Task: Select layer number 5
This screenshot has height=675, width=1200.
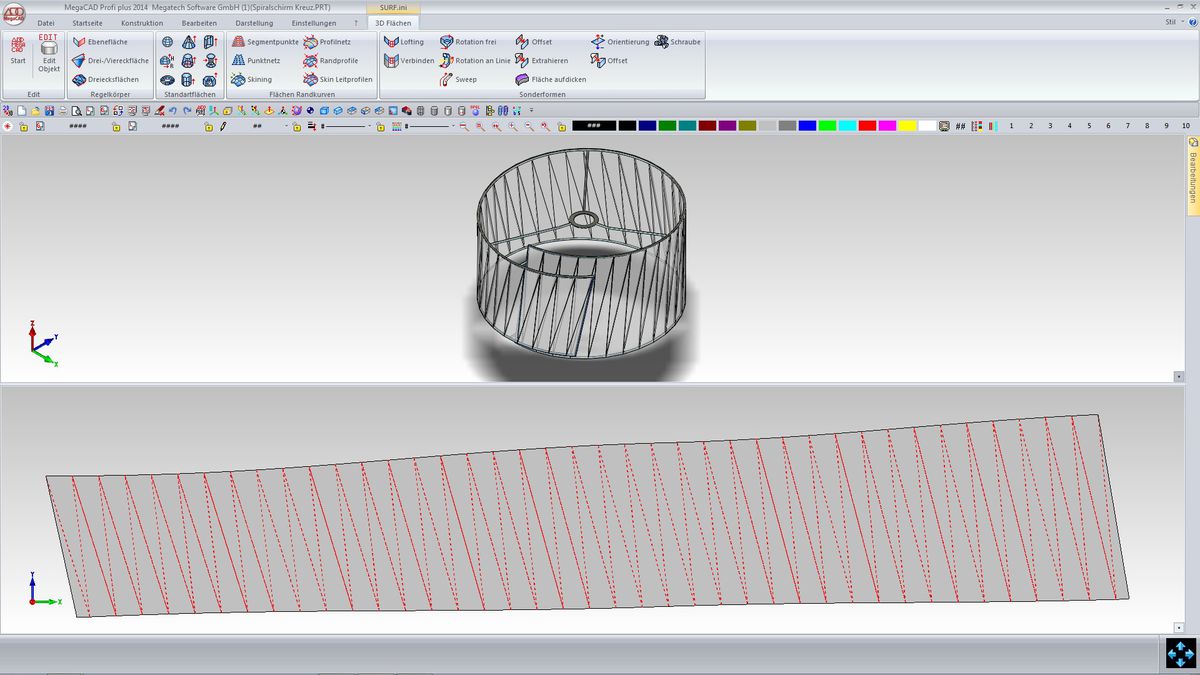Action: (1090, 126)
